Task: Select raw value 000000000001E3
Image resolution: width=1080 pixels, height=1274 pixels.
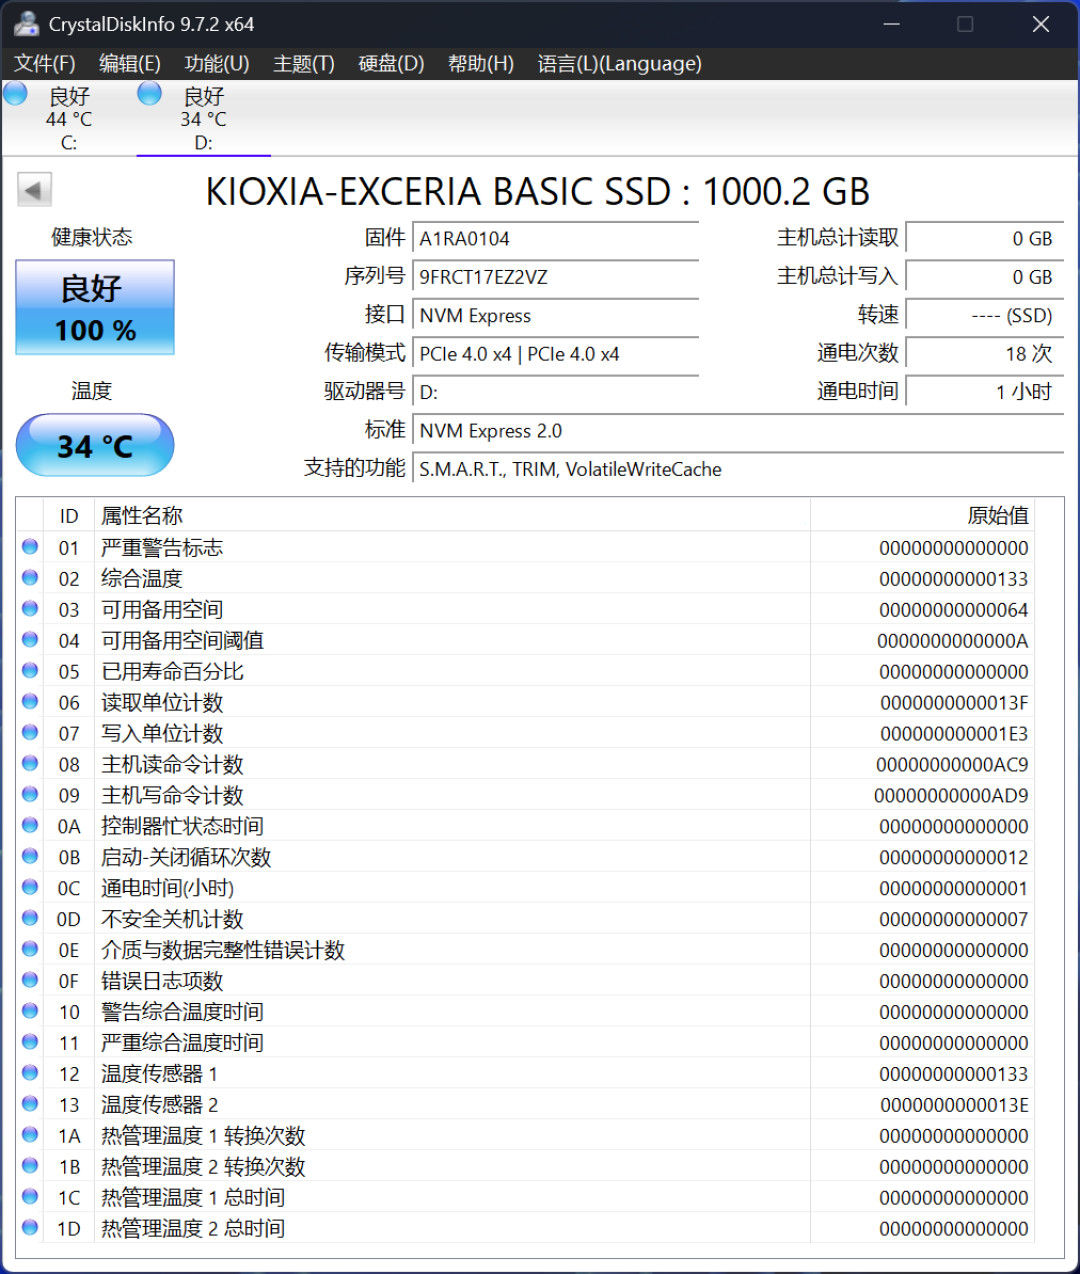Action: tap(954, 734)
